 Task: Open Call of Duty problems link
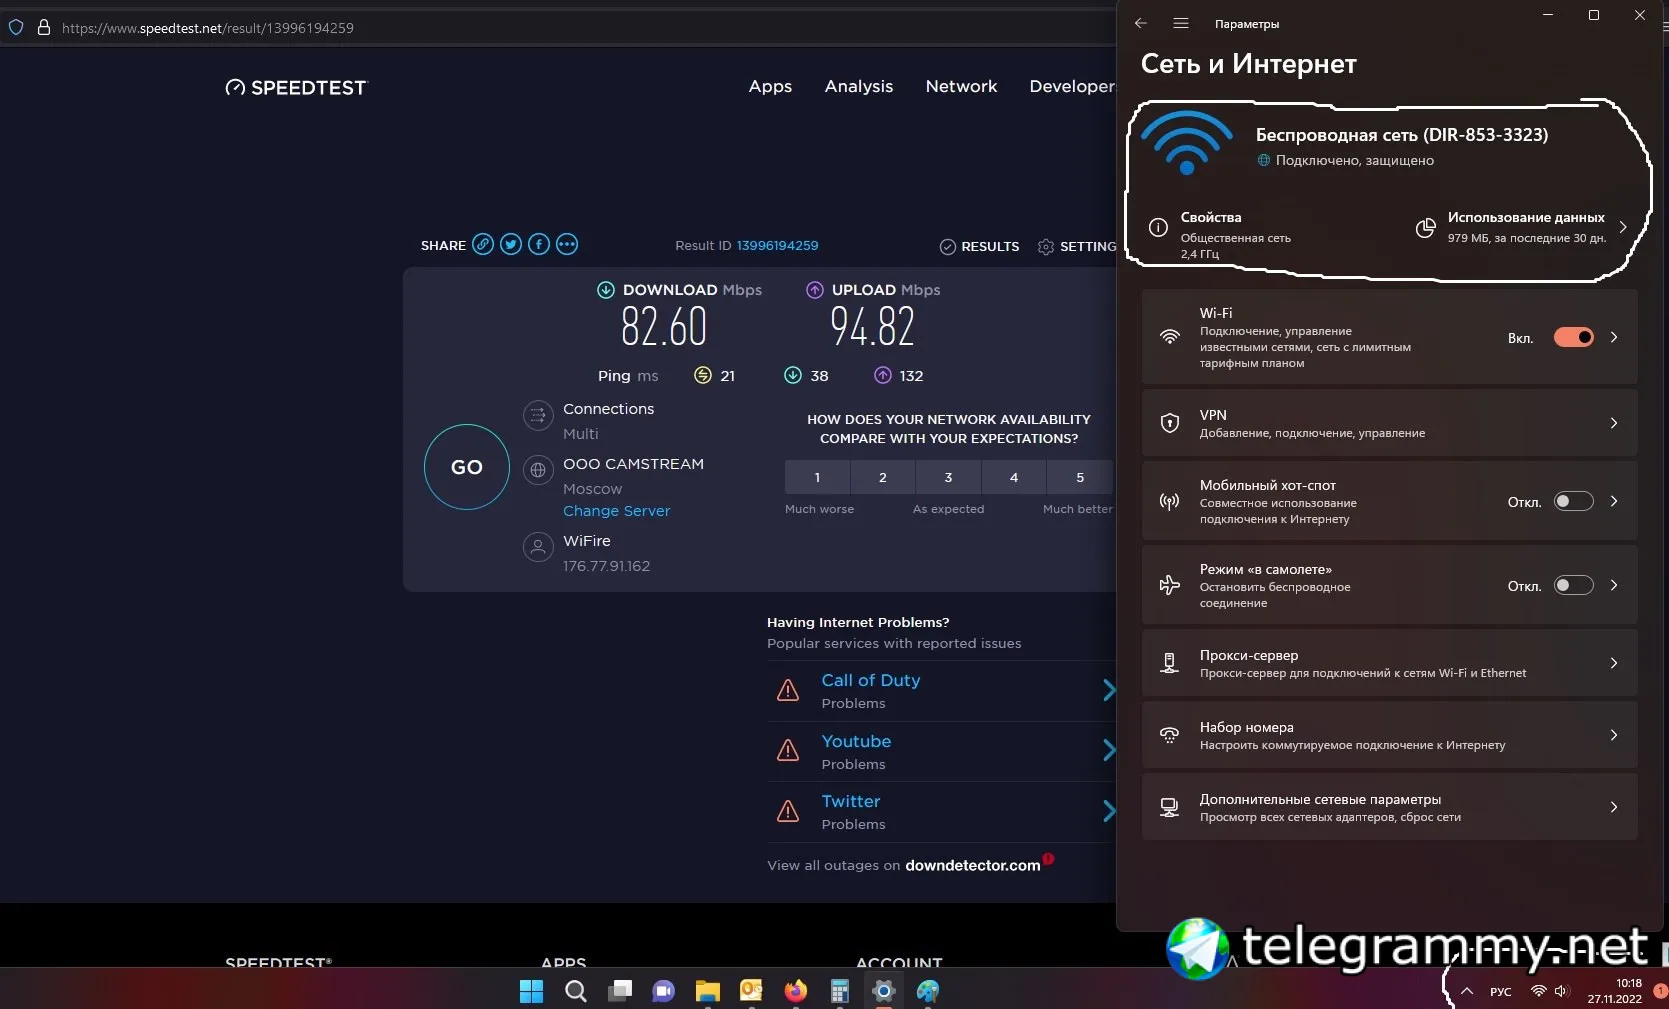(871, 680)
